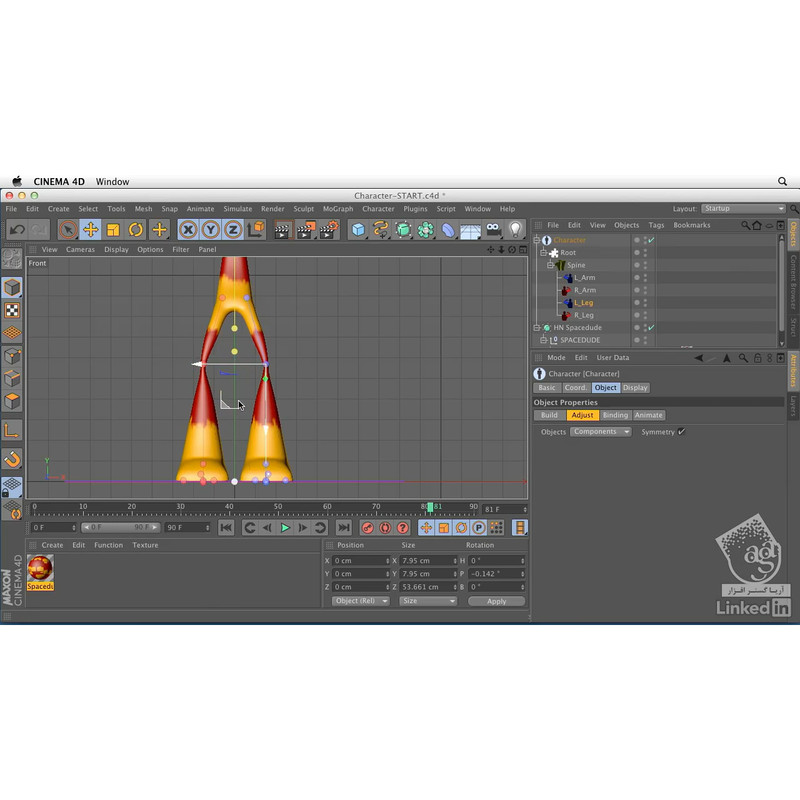Click the Enable Snap magnet icon

click(x=12, y=459)
